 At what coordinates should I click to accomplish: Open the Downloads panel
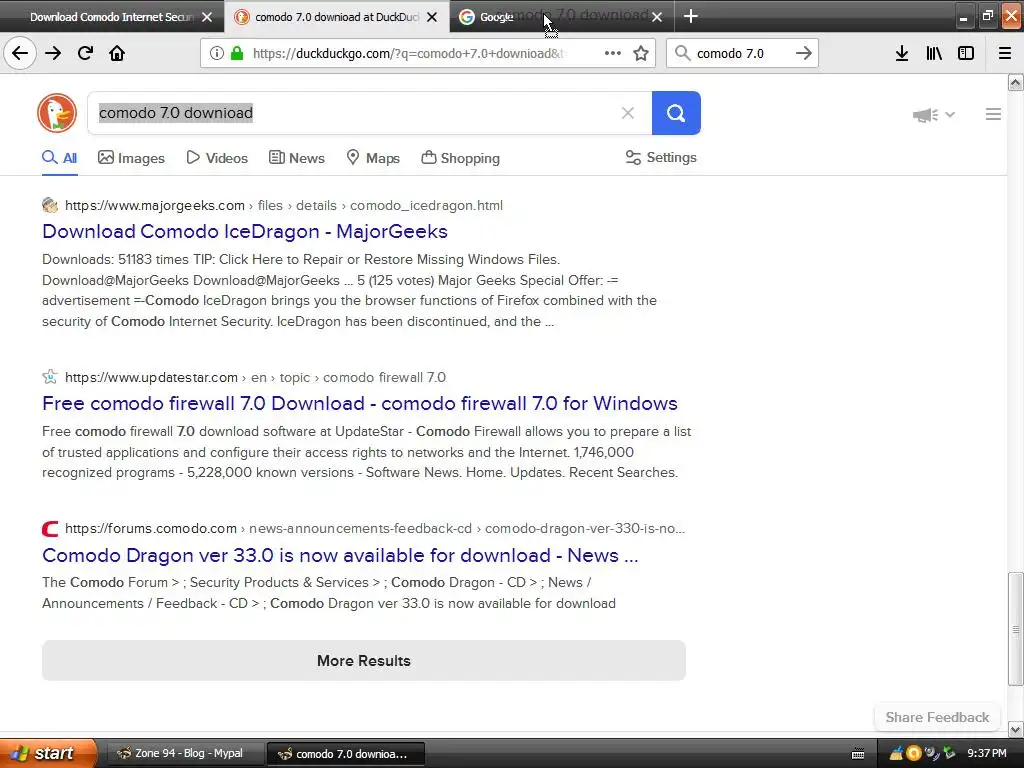(901, 53)
